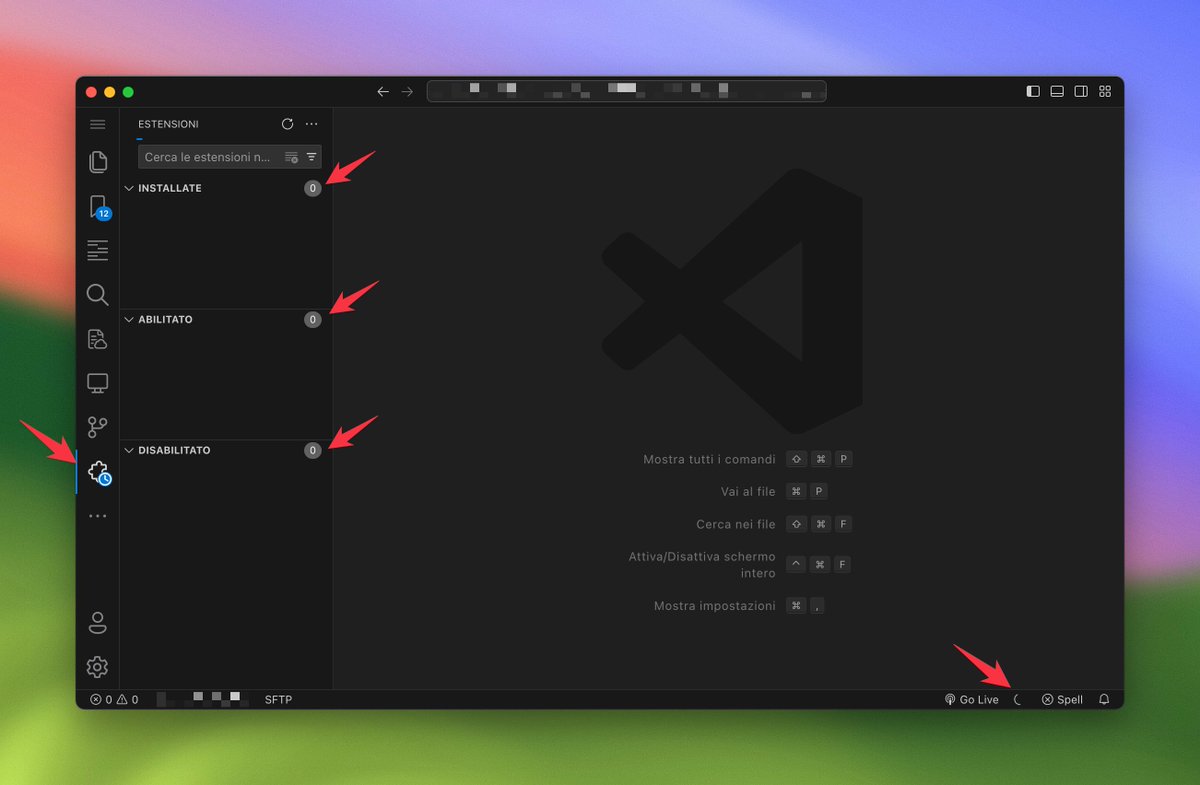Open the Search view magnifier

coord(97,295)
